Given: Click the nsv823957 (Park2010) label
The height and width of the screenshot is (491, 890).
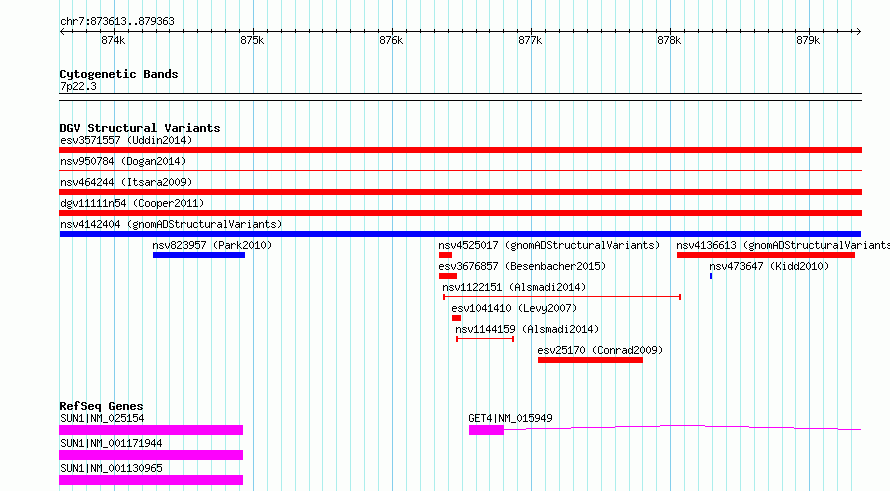Looking at the screenshot, I should click(x=212, y=245).
